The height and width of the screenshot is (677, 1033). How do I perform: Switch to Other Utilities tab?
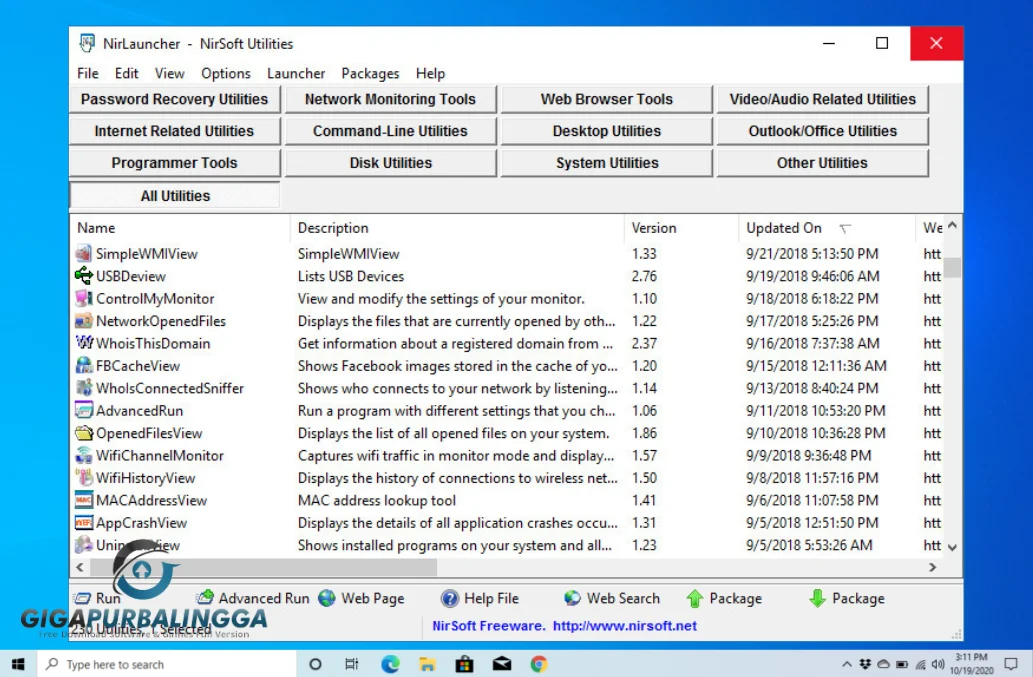pos(823,163)
